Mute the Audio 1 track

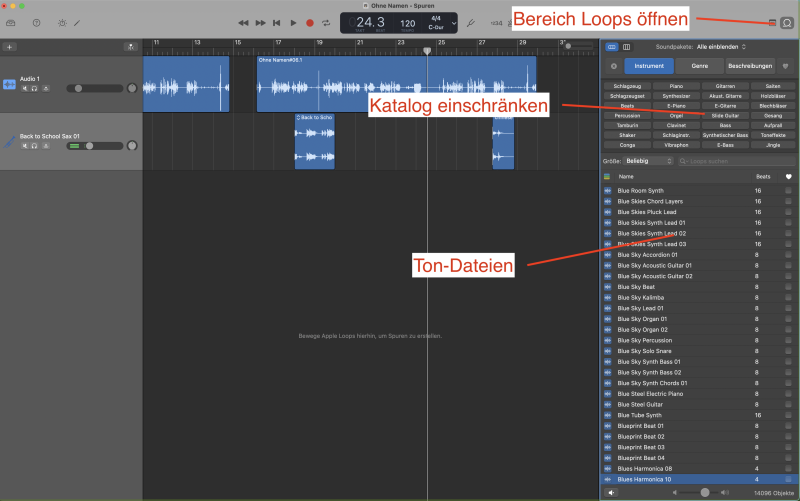click(x=24, y=88)
